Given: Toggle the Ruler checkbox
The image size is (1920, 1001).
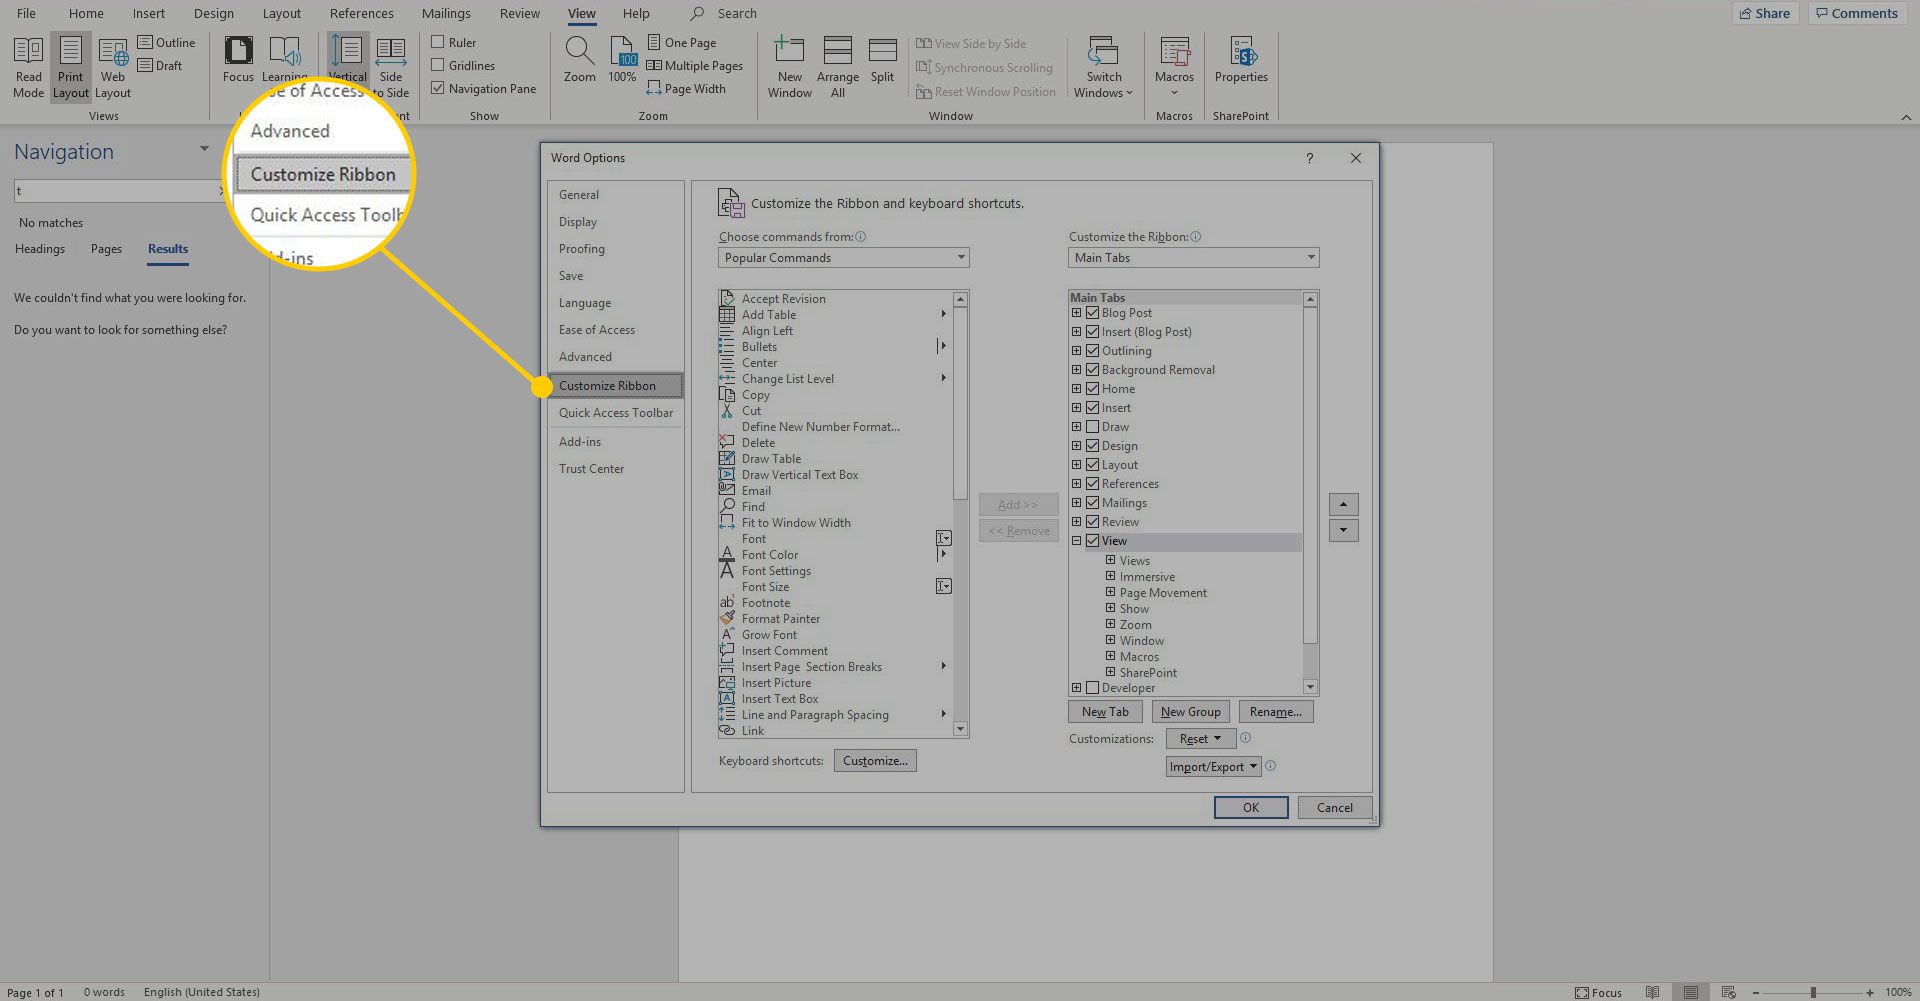Looking at the screenshot, I should [x=437, y=42].
